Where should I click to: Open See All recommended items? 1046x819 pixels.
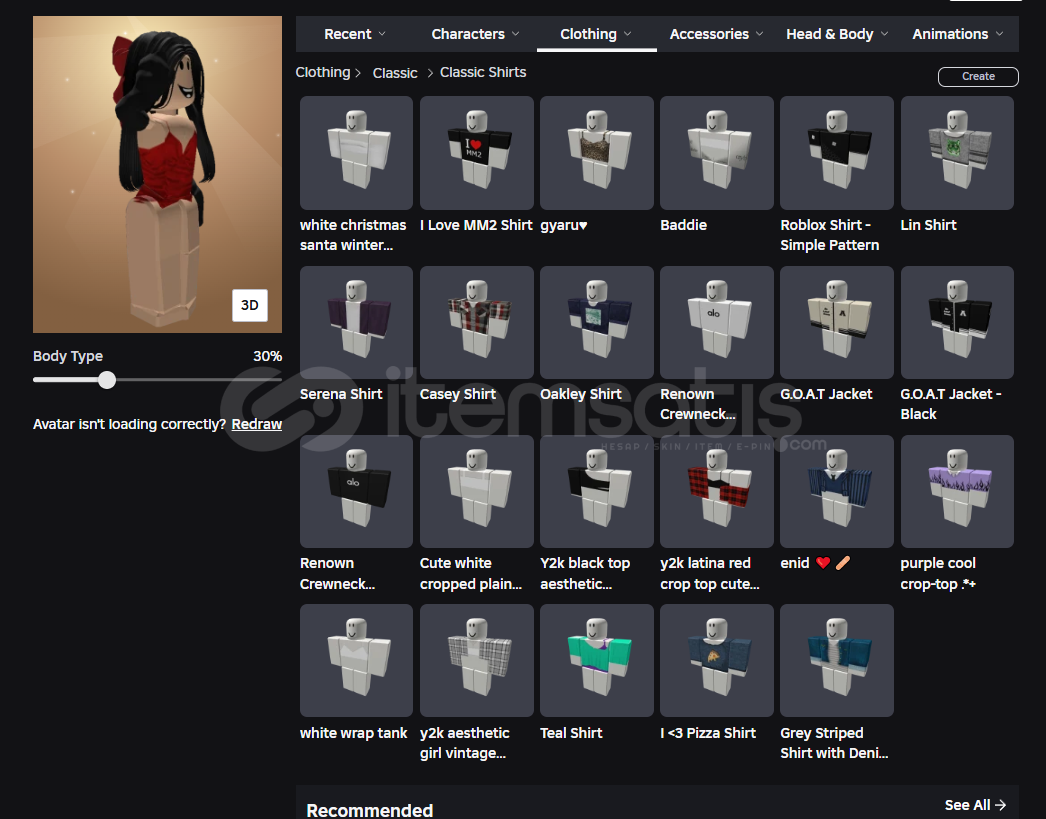(x=975, y=806)
